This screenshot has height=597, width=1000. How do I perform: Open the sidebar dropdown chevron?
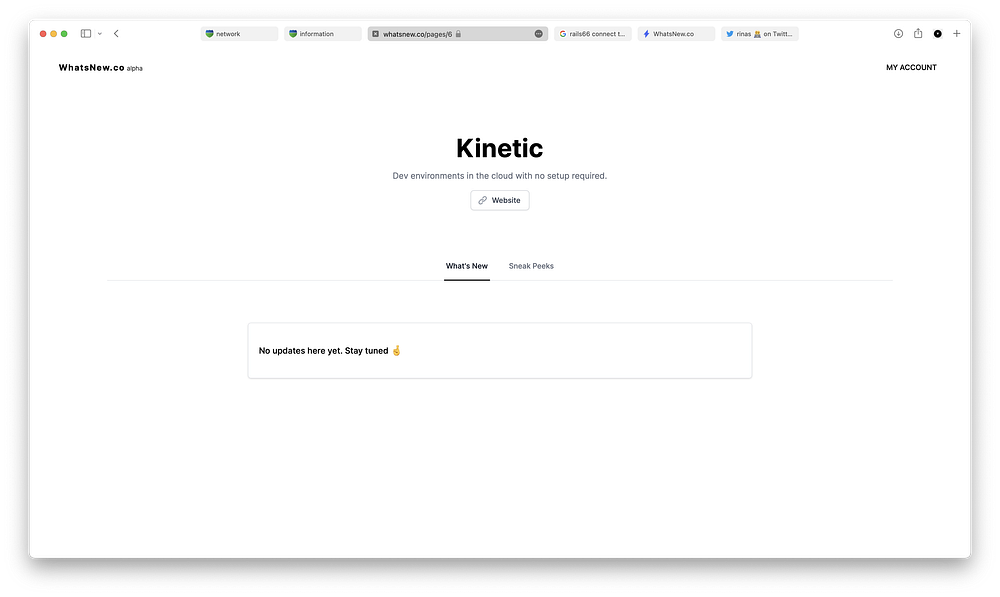[x=99, y=34]
